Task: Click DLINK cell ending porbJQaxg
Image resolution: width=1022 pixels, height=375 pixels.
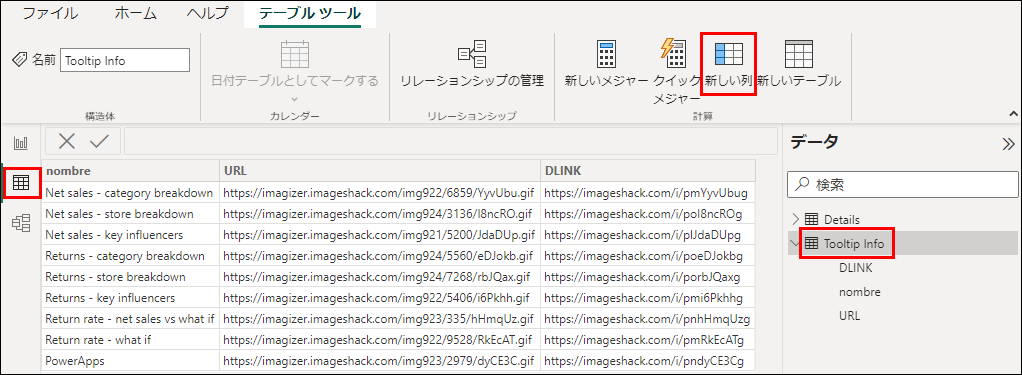Action: (648, 277)
